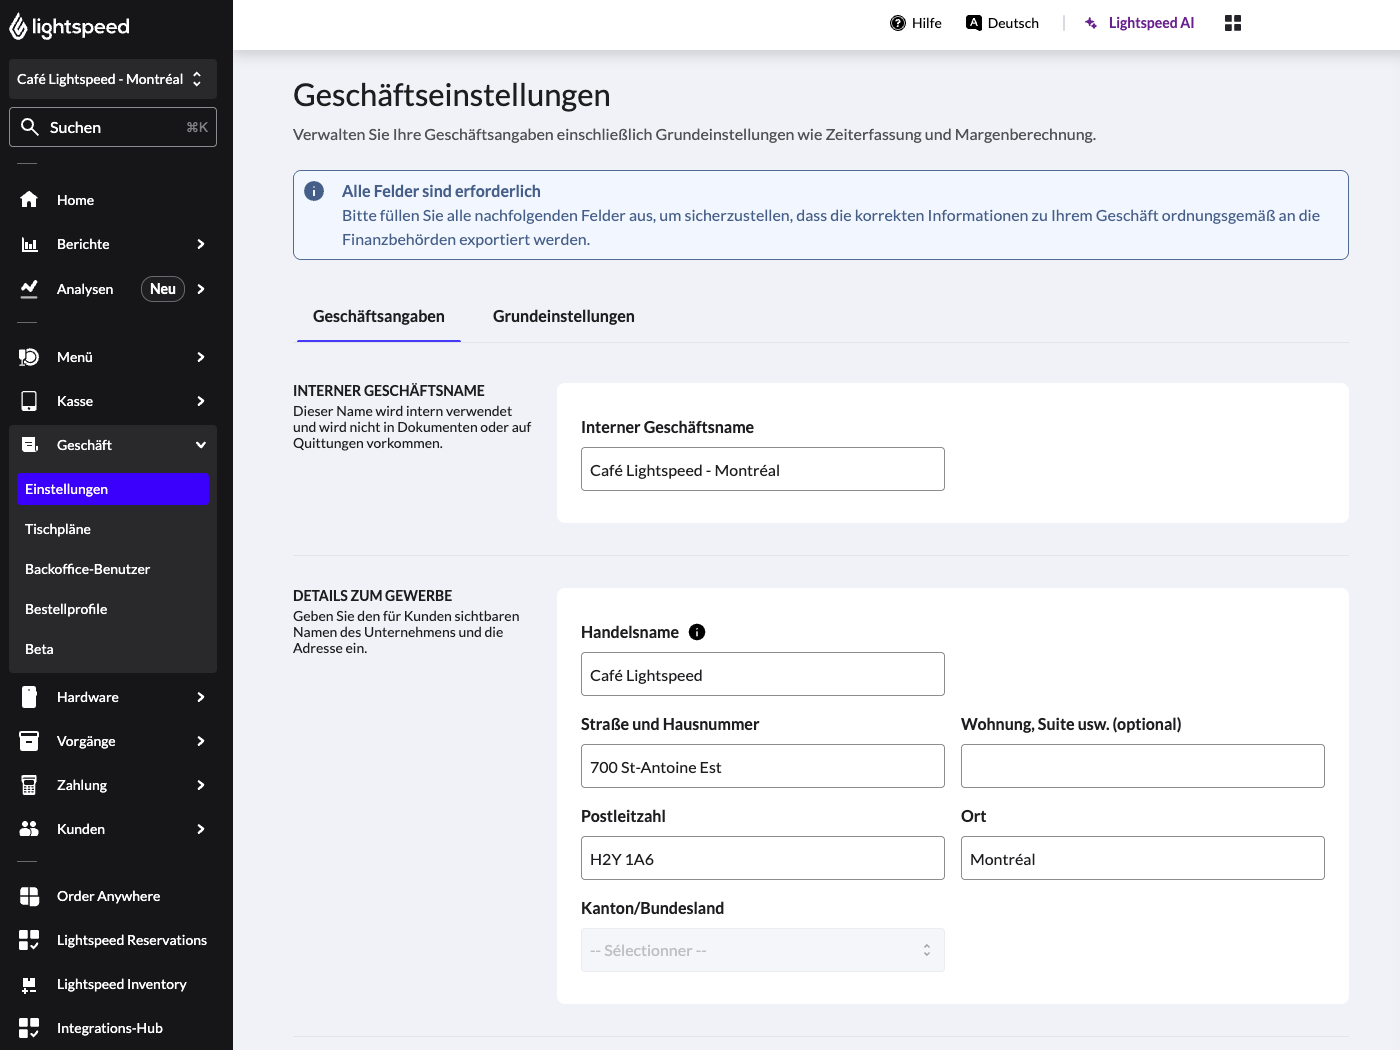Click the Deutsch language icon
This screenshot has width=1400, height=1050.
click(974, 23)
